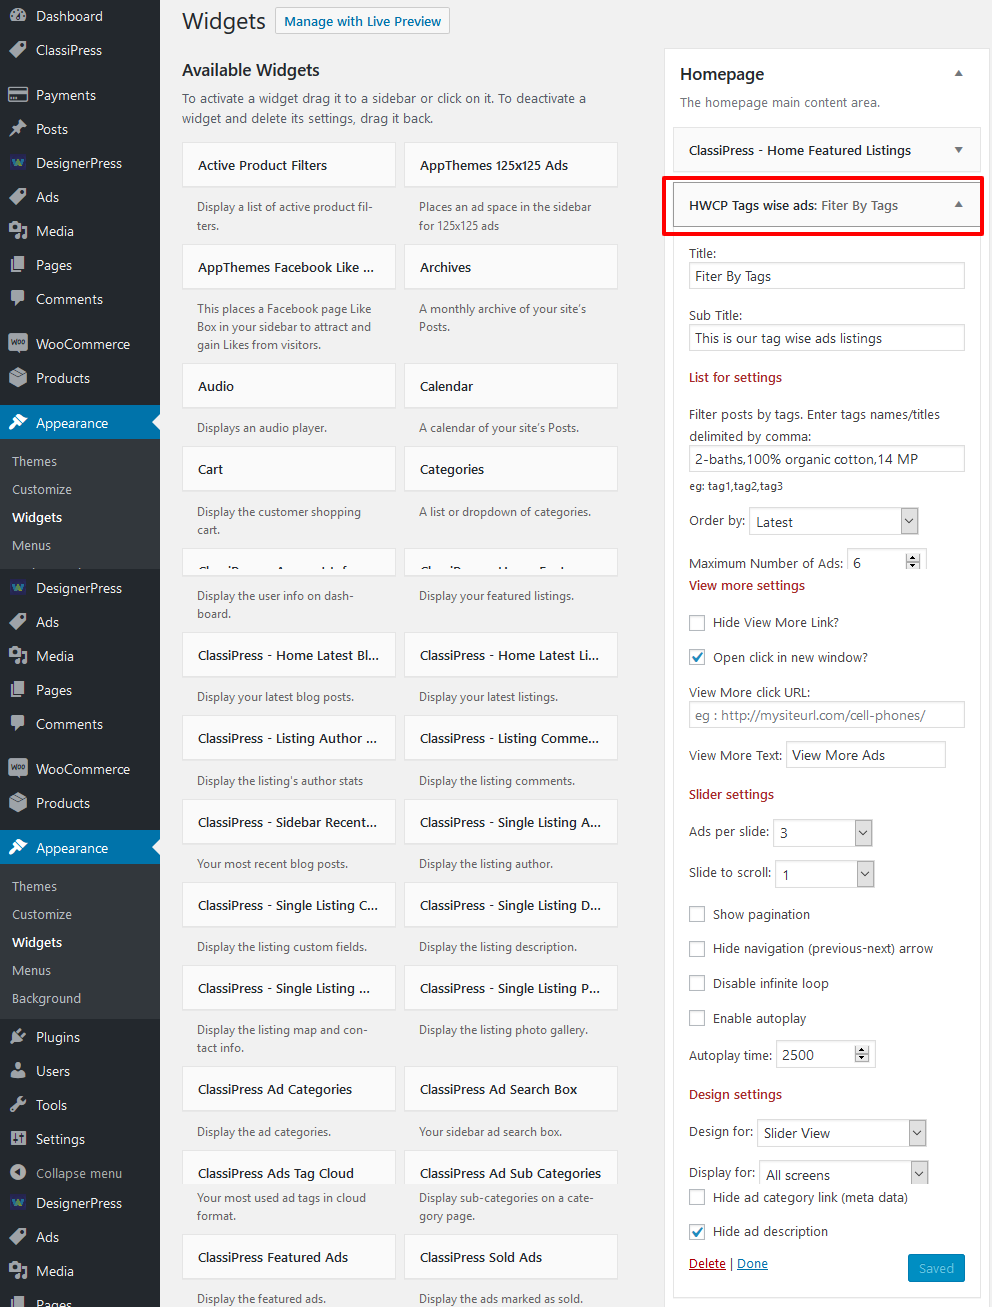Image resolution: width=992 pixels, height=1307 pixels.
Task: Open the Order by dropdown
Action: (x=834, y=521)
